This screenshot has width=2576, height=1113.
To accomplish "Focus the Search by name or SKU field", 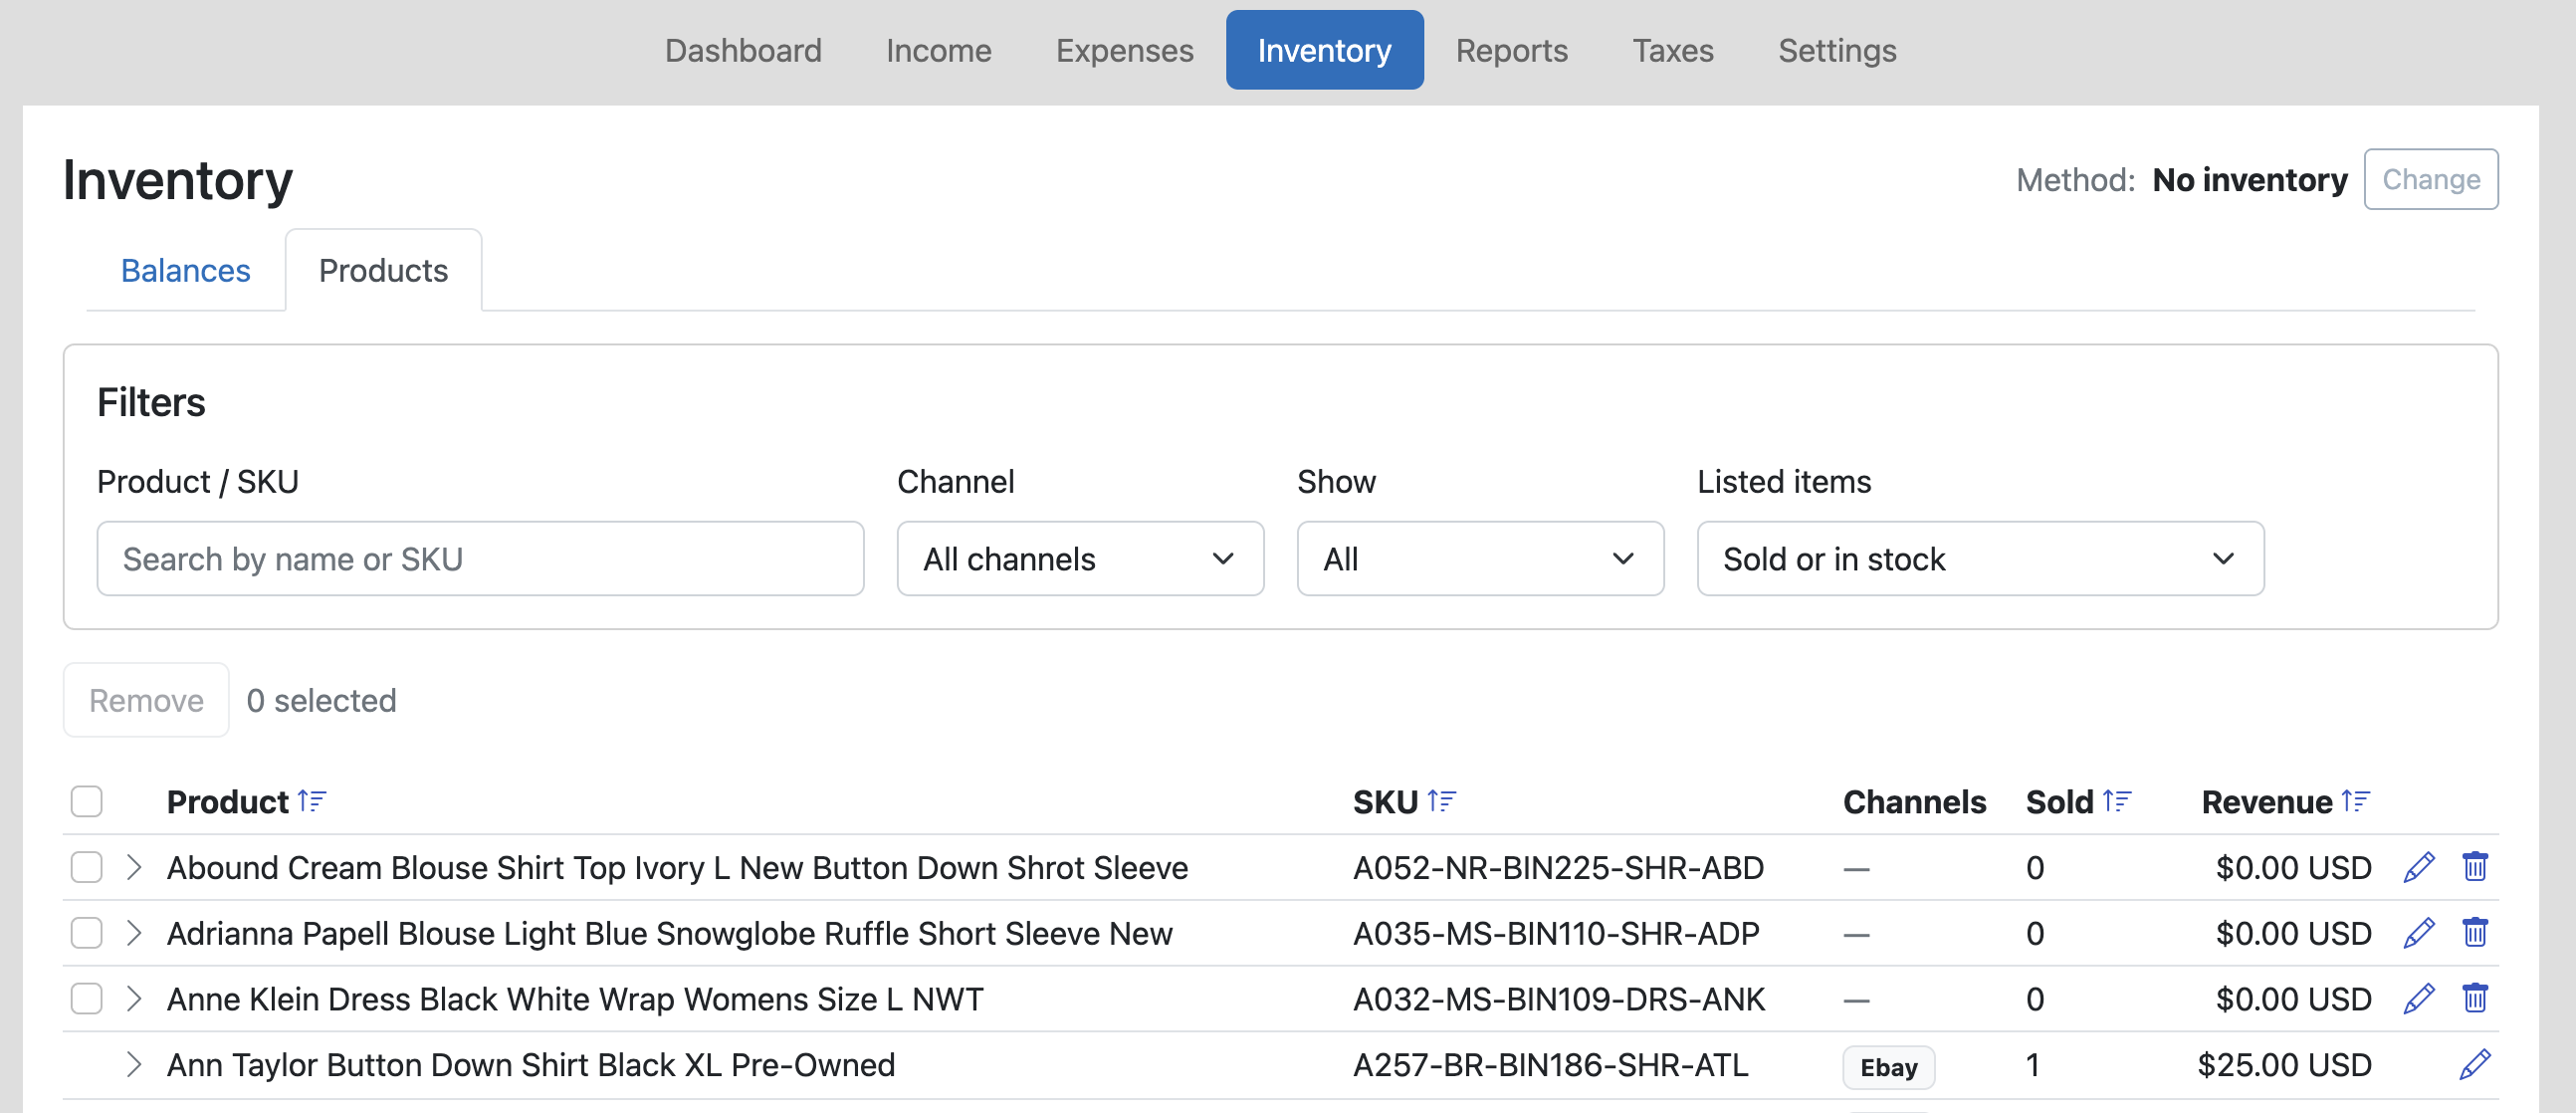I will point(480,559).
